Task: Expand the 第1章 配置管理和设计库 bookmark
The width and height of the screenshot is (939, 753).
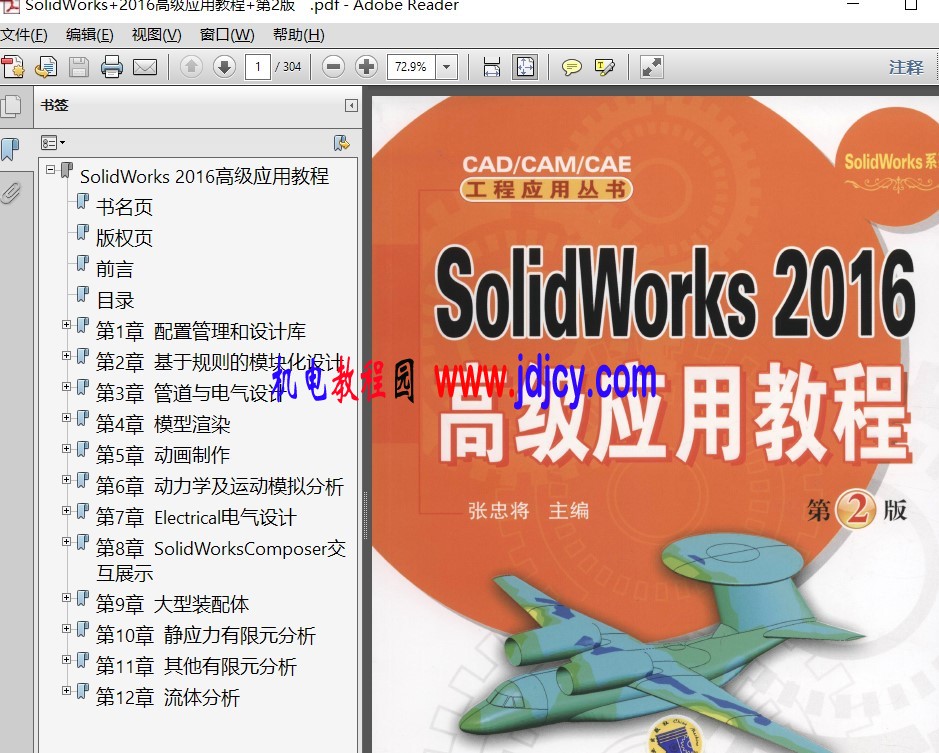Action: click(x=66, y=325)
